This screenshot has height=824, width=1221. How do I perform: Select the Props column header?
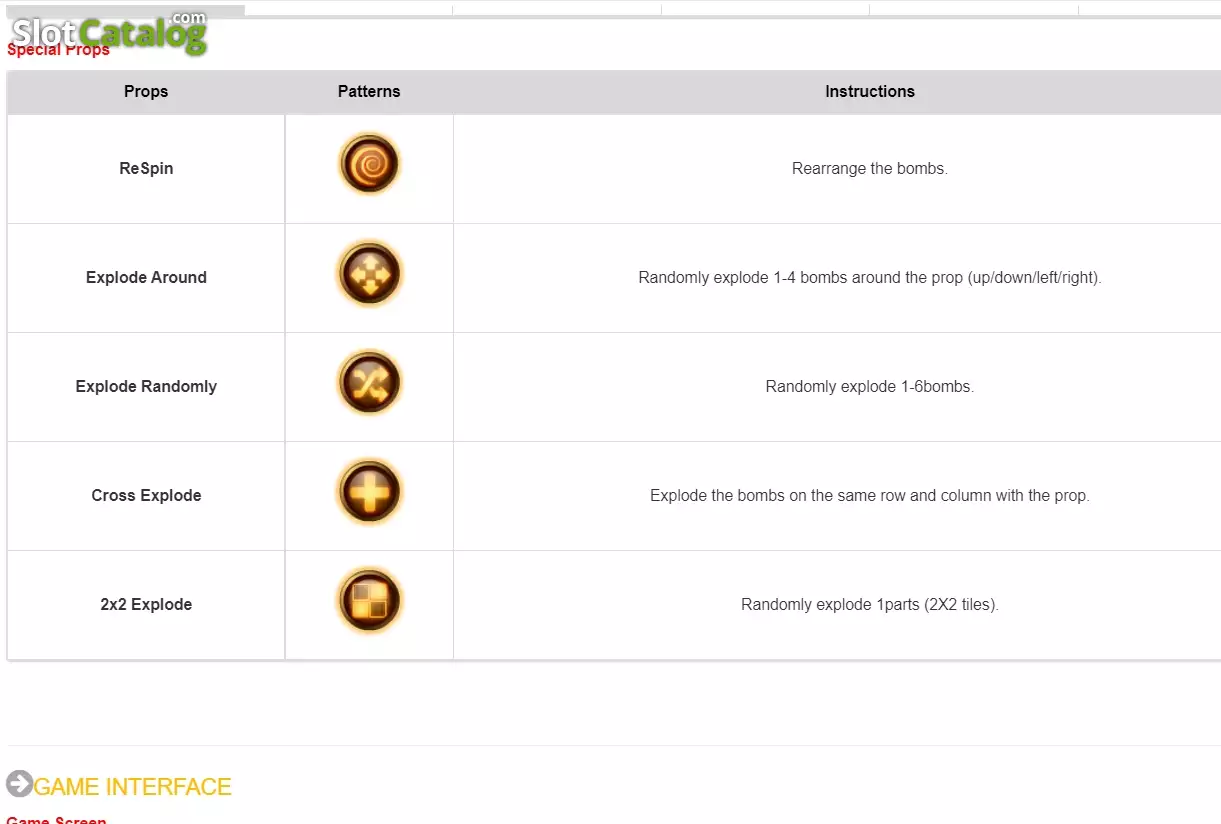[146, 91]
